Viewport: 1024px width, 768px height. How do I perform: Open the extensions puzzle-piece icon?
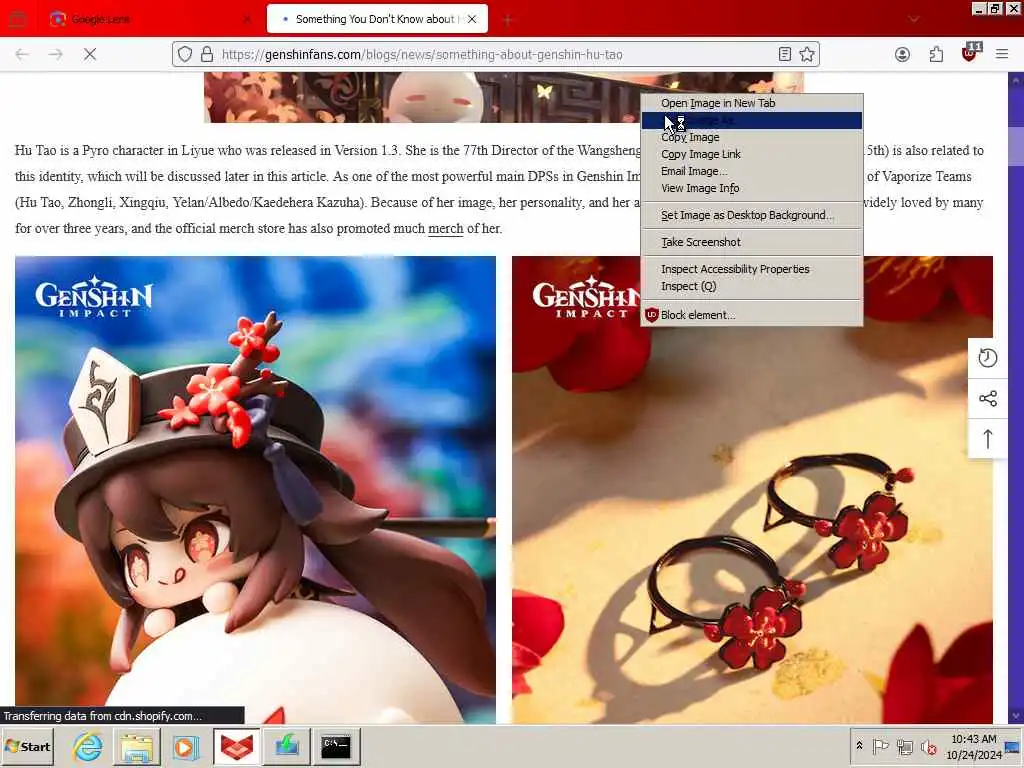point(936,55)
